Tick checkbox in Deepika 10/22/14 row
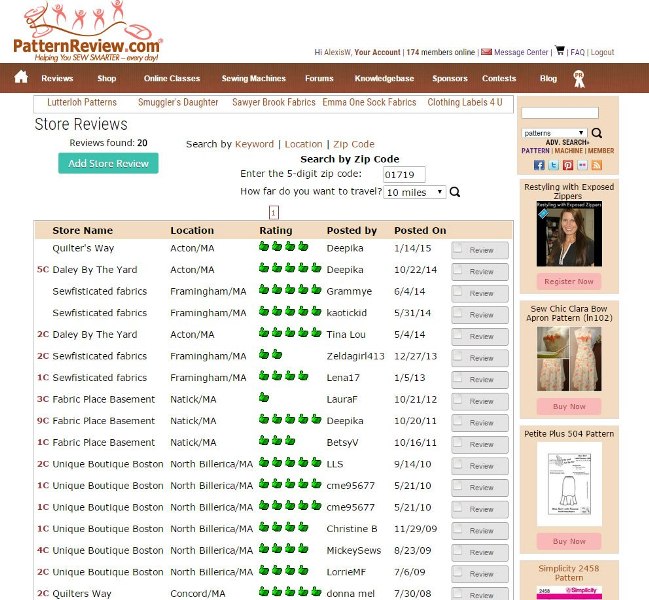This screenshot has width=649, height=600. (x=457, y=270)
